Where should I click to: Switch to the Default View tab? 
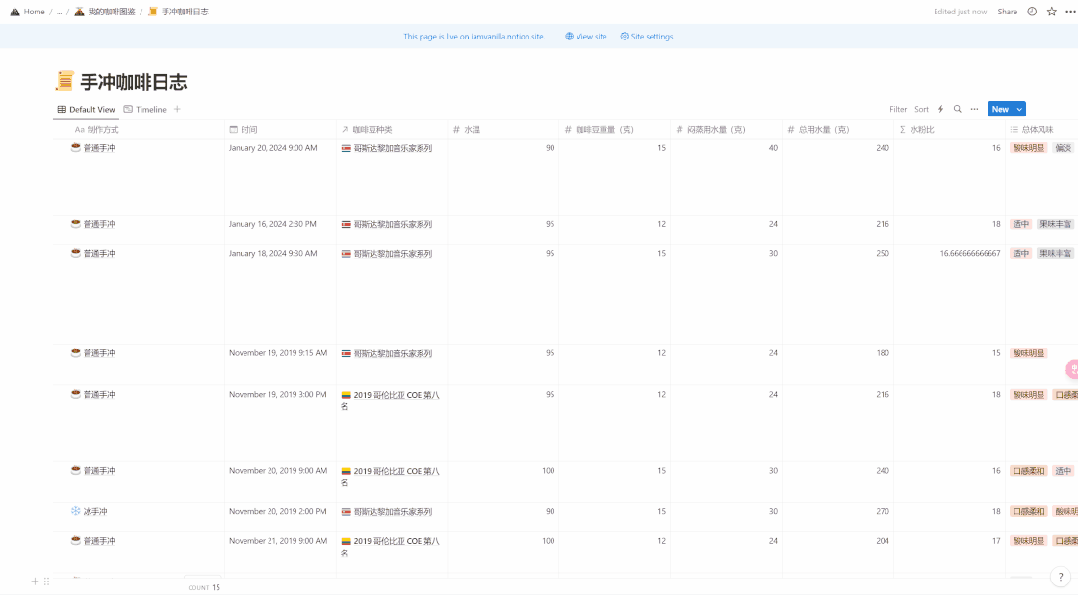(x=86, y=109)
